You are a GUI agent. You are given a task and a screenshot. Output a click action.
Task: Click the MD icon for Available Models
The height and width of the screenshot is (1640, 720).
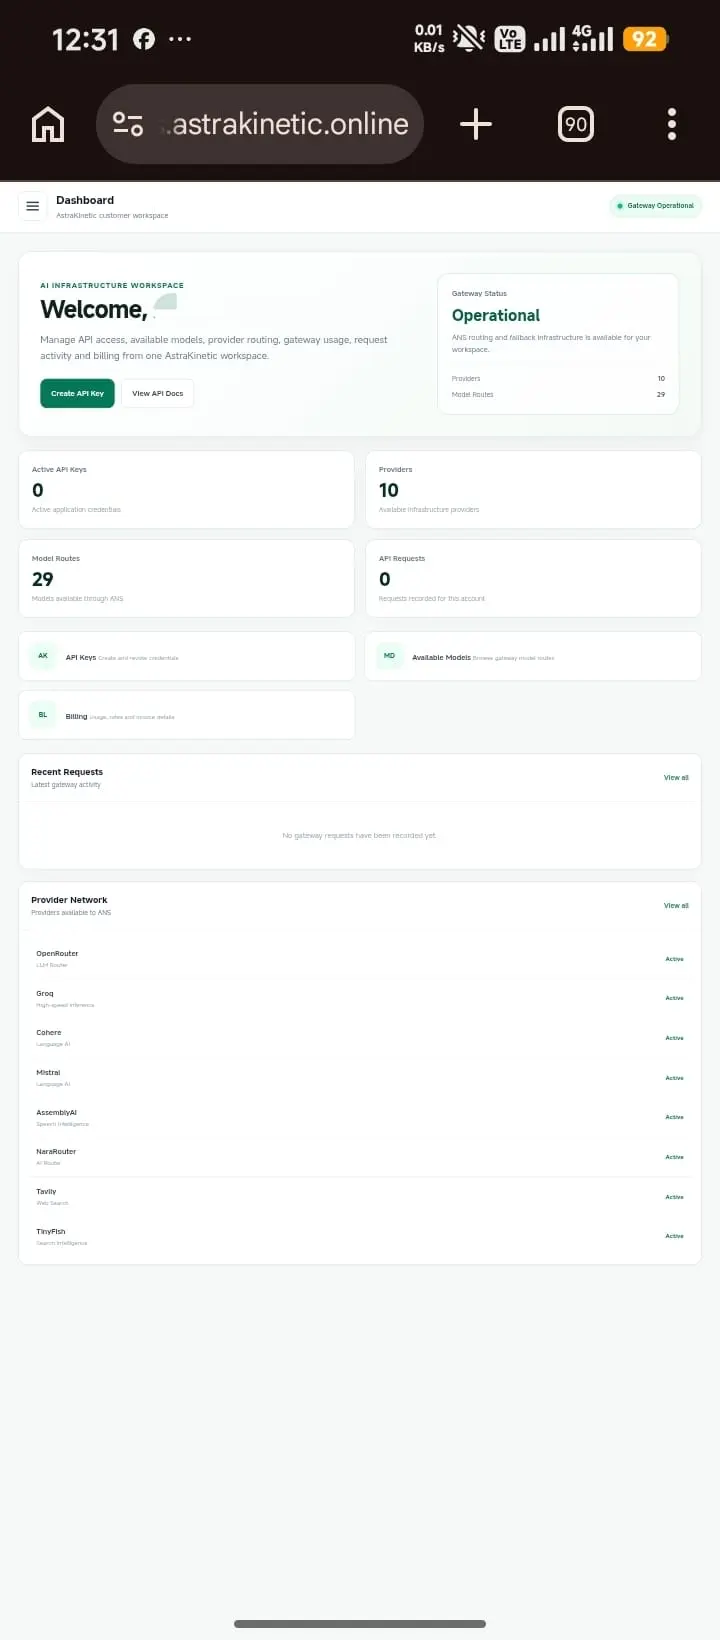pos(389,656)
